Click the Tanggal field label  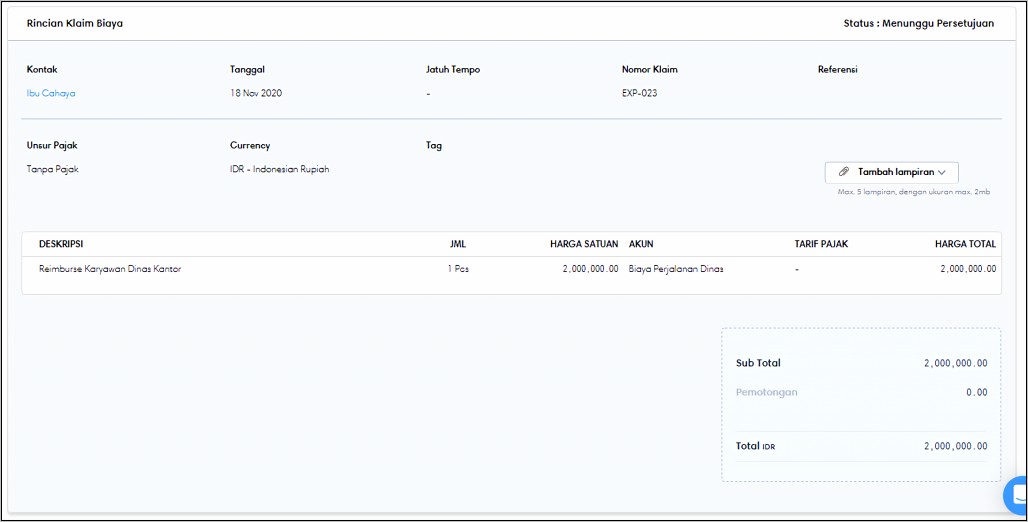(247, 70)
